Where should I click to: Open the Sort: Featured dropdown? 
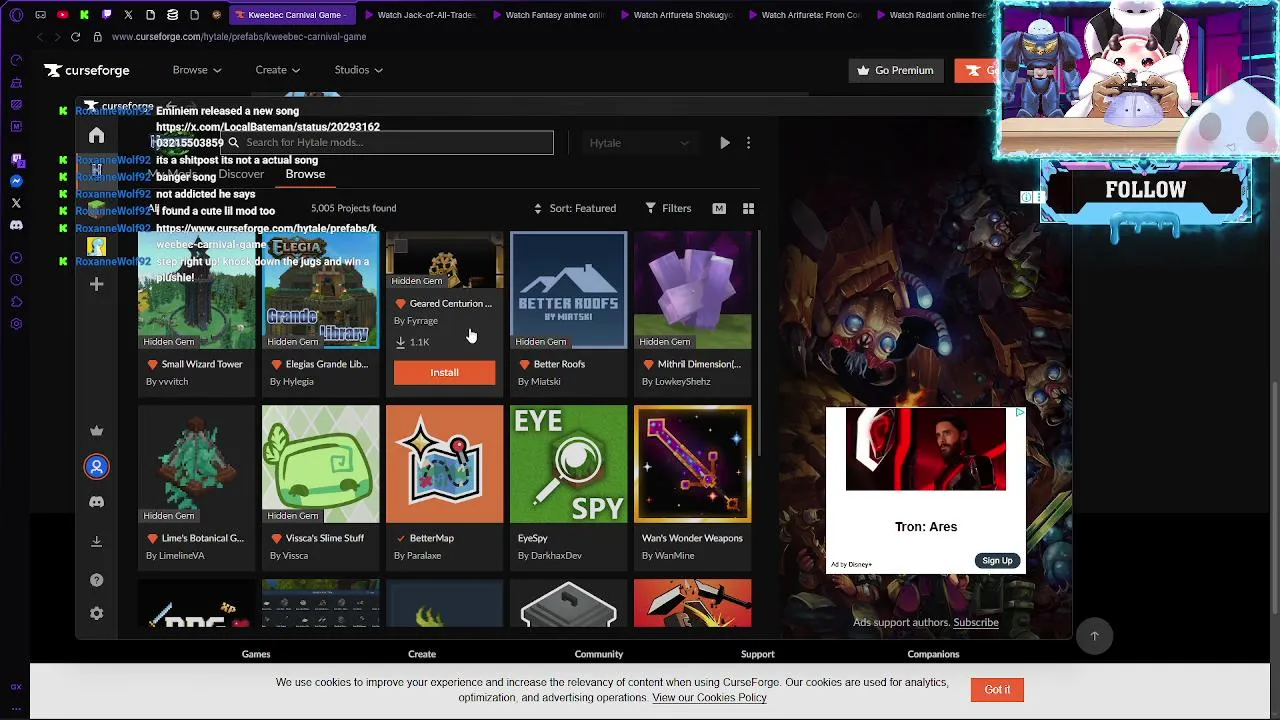point(574,208)
